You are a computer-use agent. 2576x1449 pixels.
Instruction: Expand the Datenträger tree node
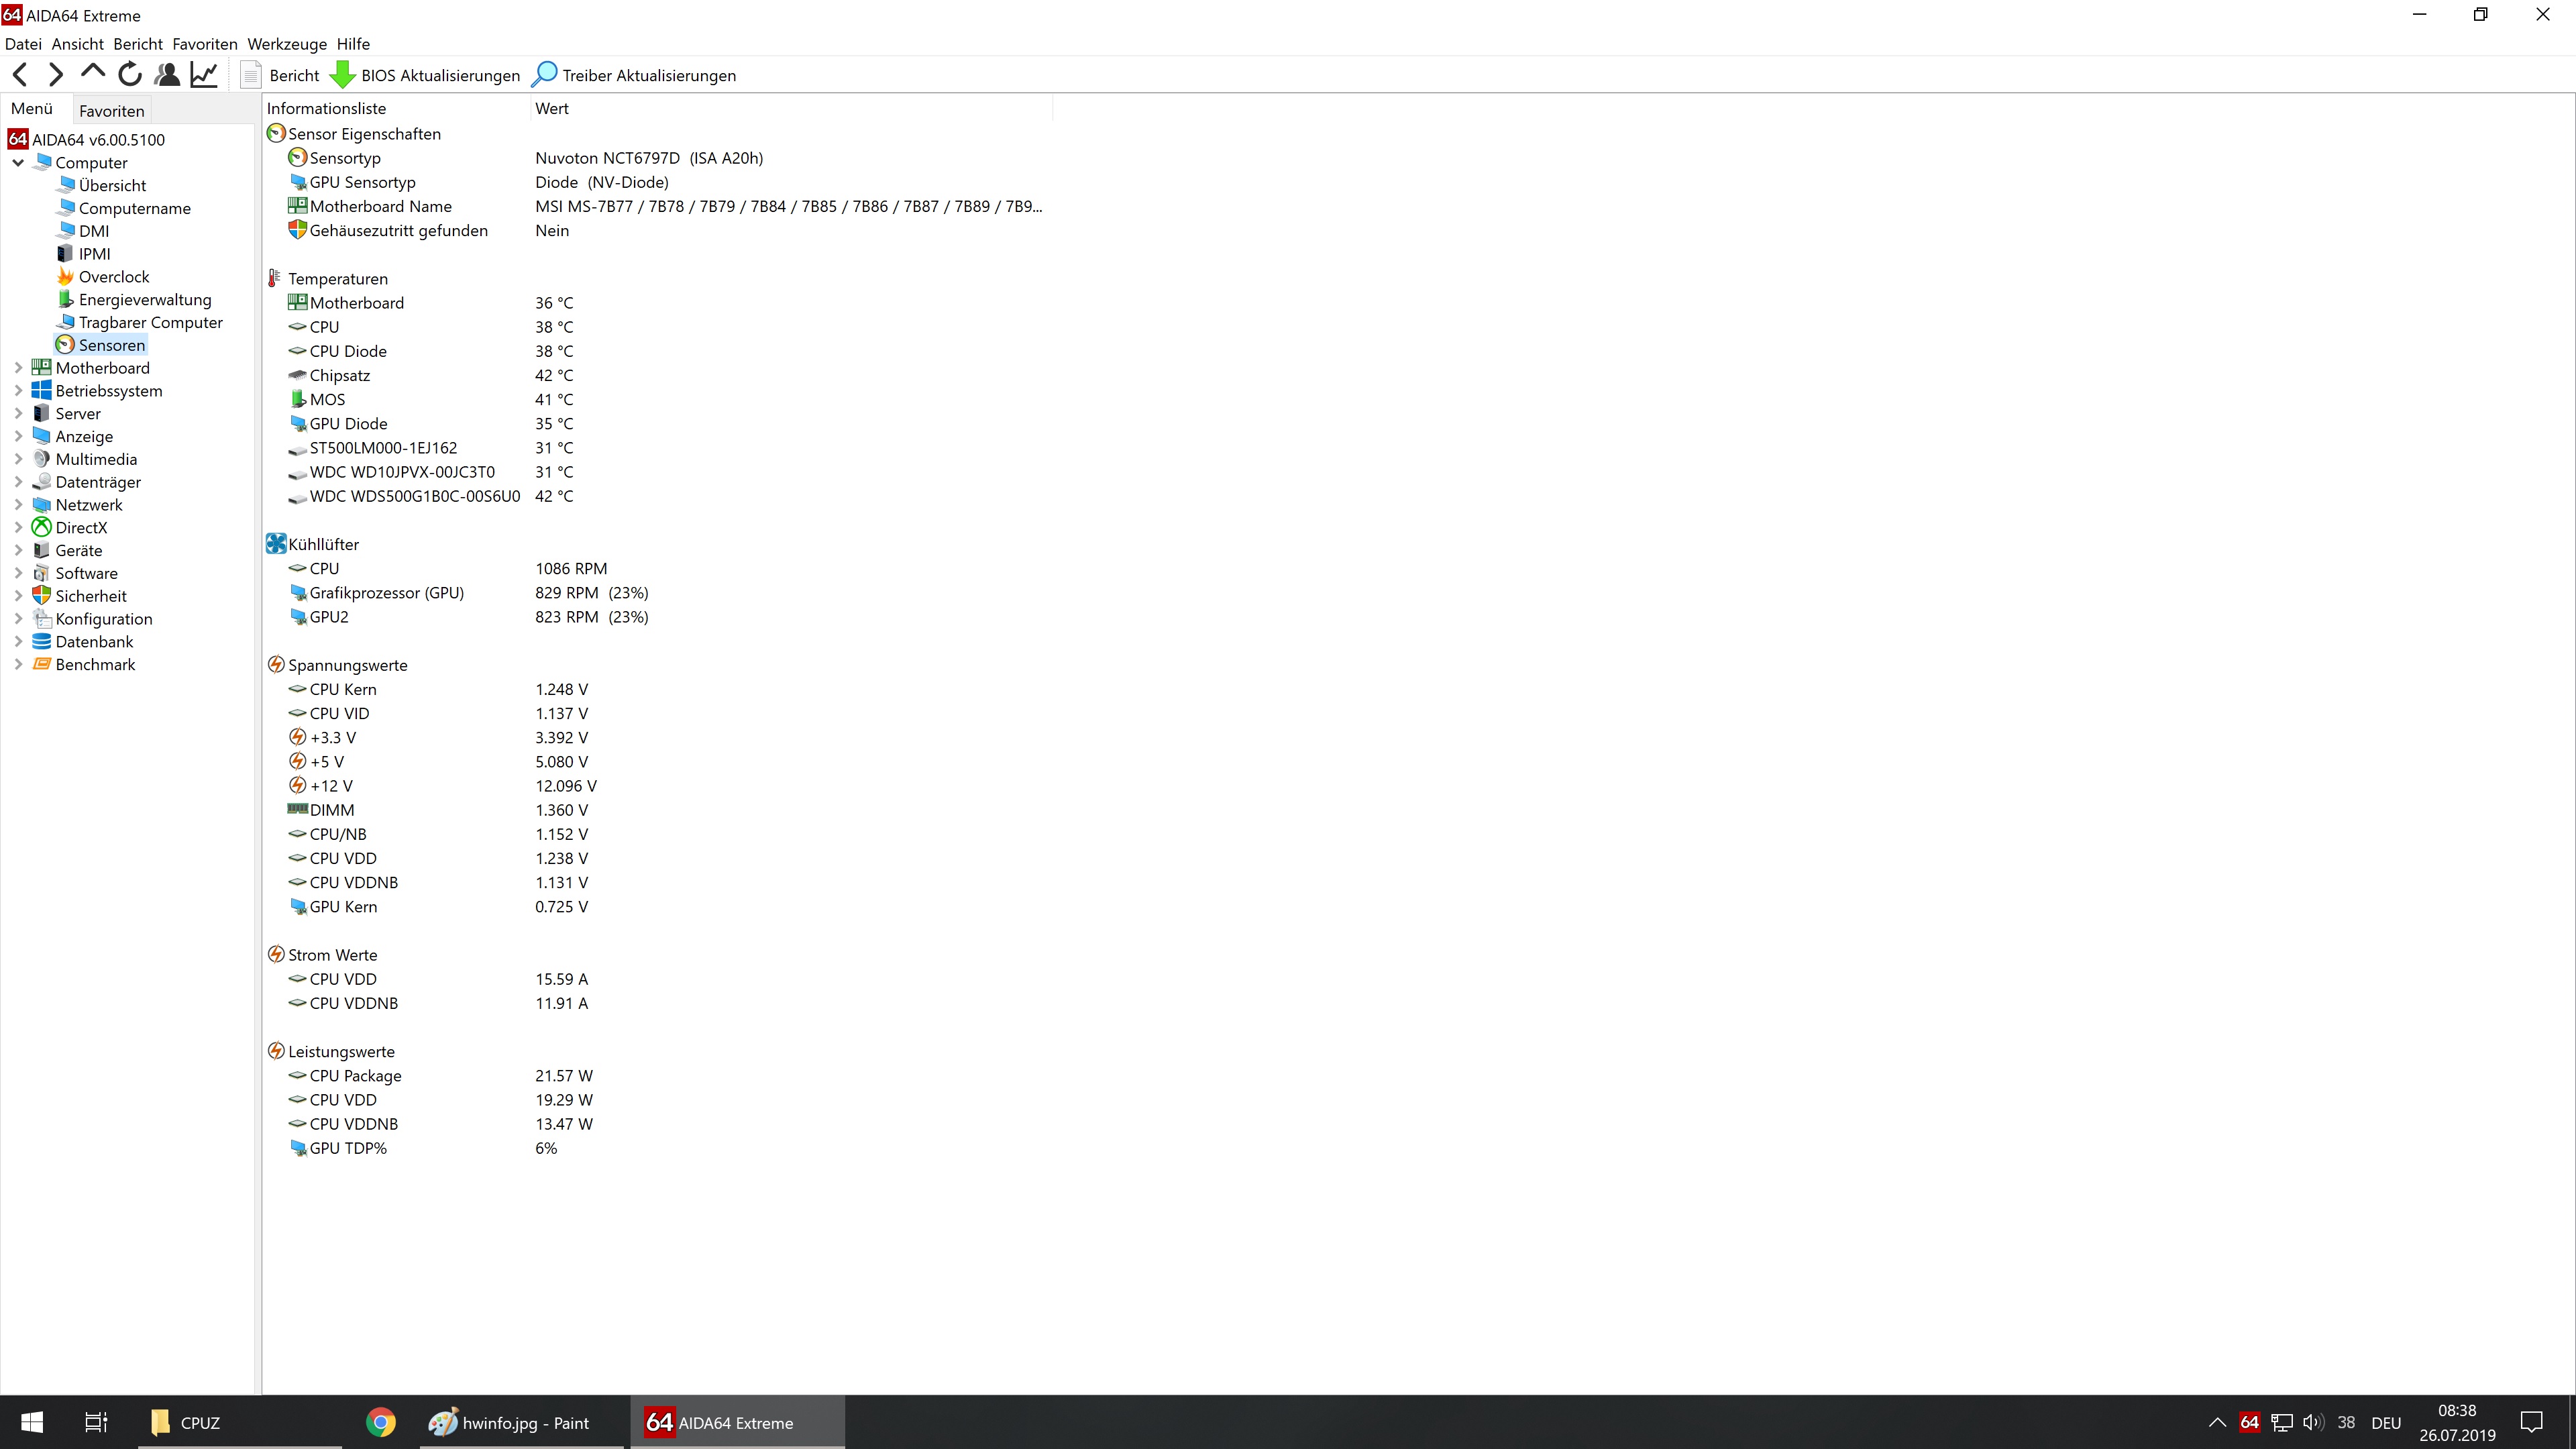[x=18, y=482]
